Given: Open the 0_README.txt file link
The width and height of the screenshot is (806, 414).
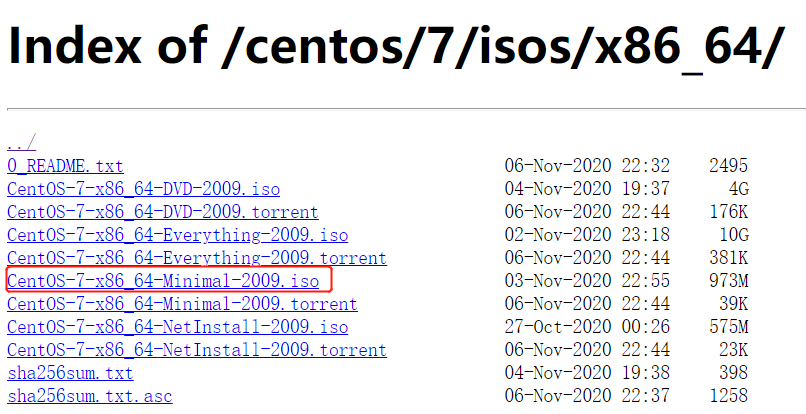Looking at the screenshot, I should click(65, 166).
